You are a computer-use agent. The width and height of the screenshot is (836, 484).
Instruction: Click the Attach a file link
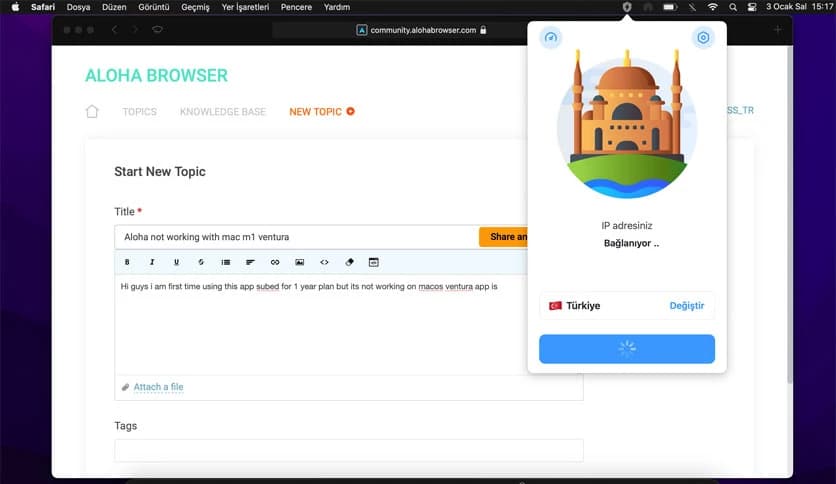tap(158, 387)
